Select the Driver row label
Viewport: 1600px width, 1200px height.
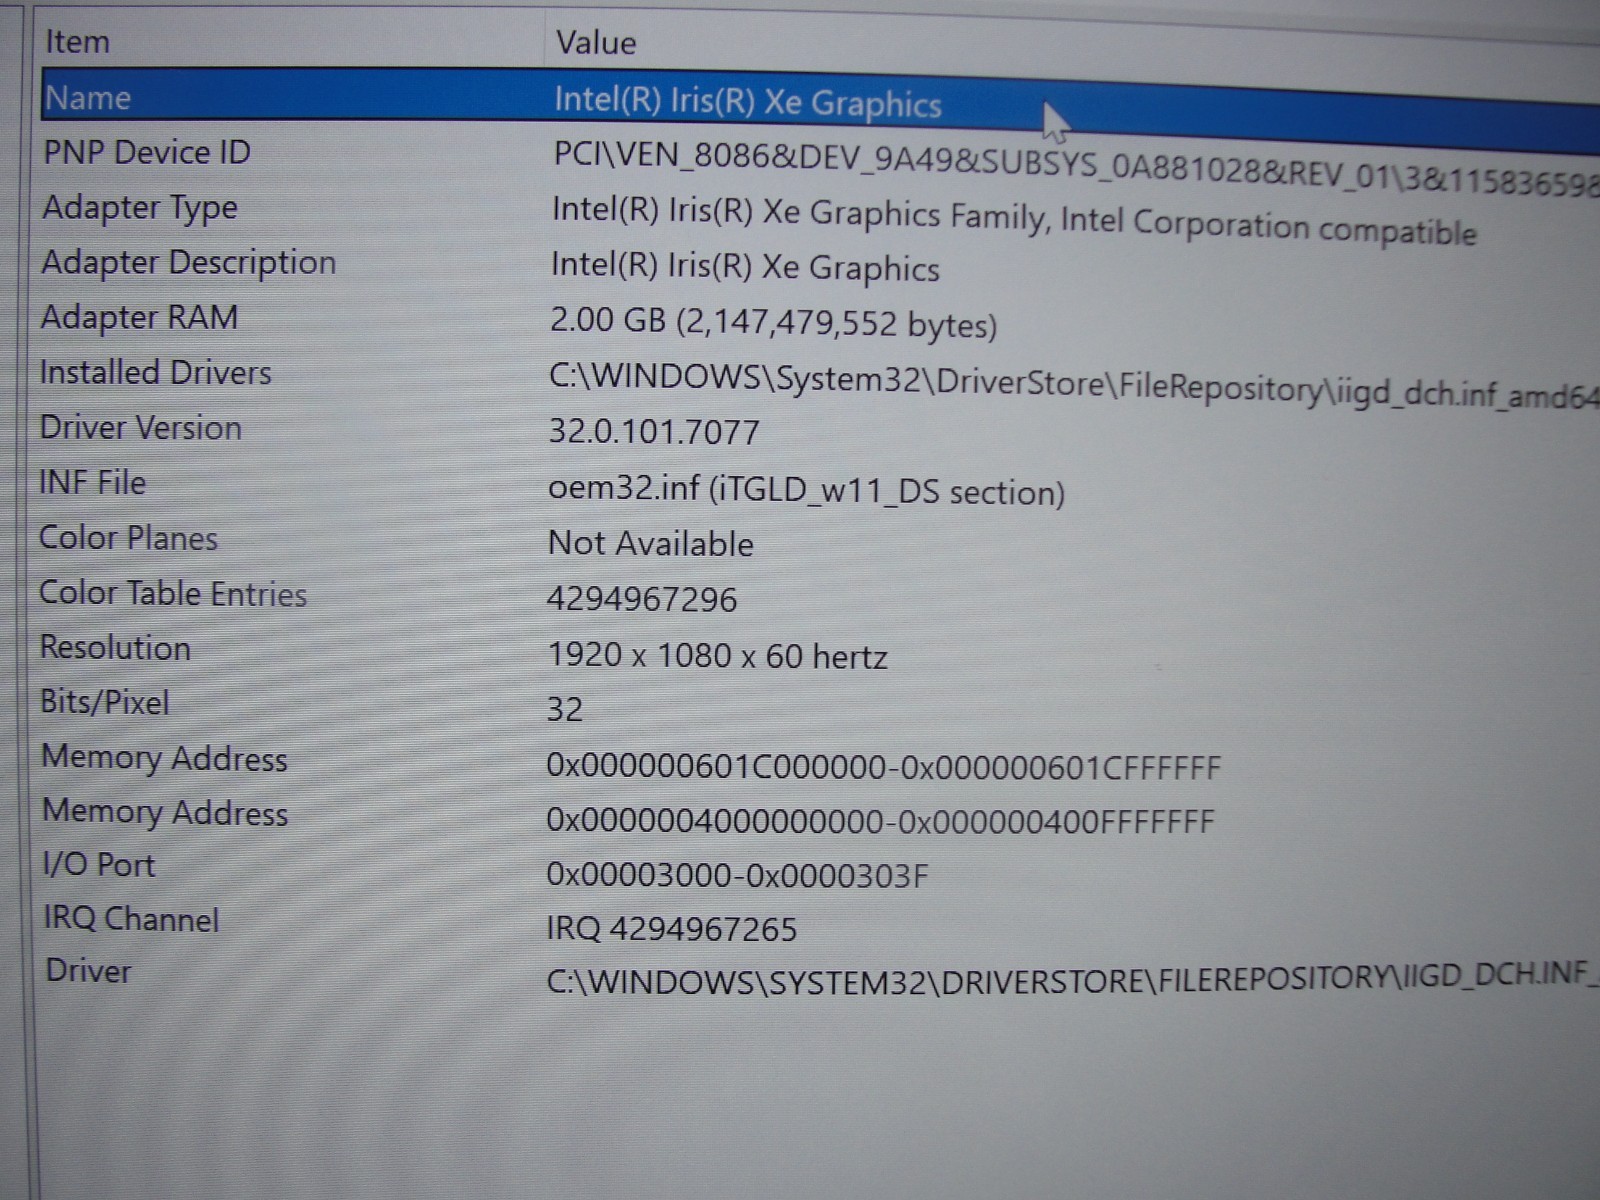pos(88,970)
